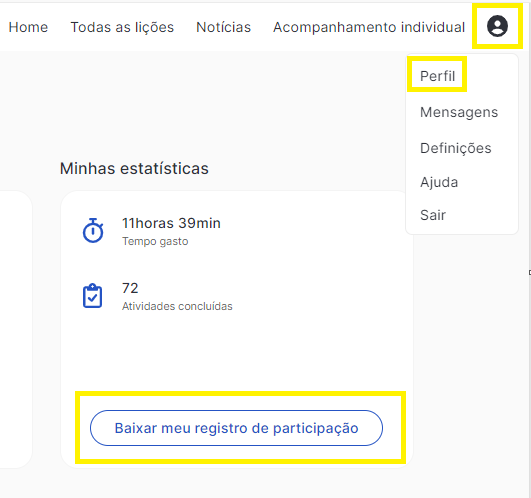531x498 pixels.
Task: Click the stopwatch time-spent icon
Action: [93, 231]
